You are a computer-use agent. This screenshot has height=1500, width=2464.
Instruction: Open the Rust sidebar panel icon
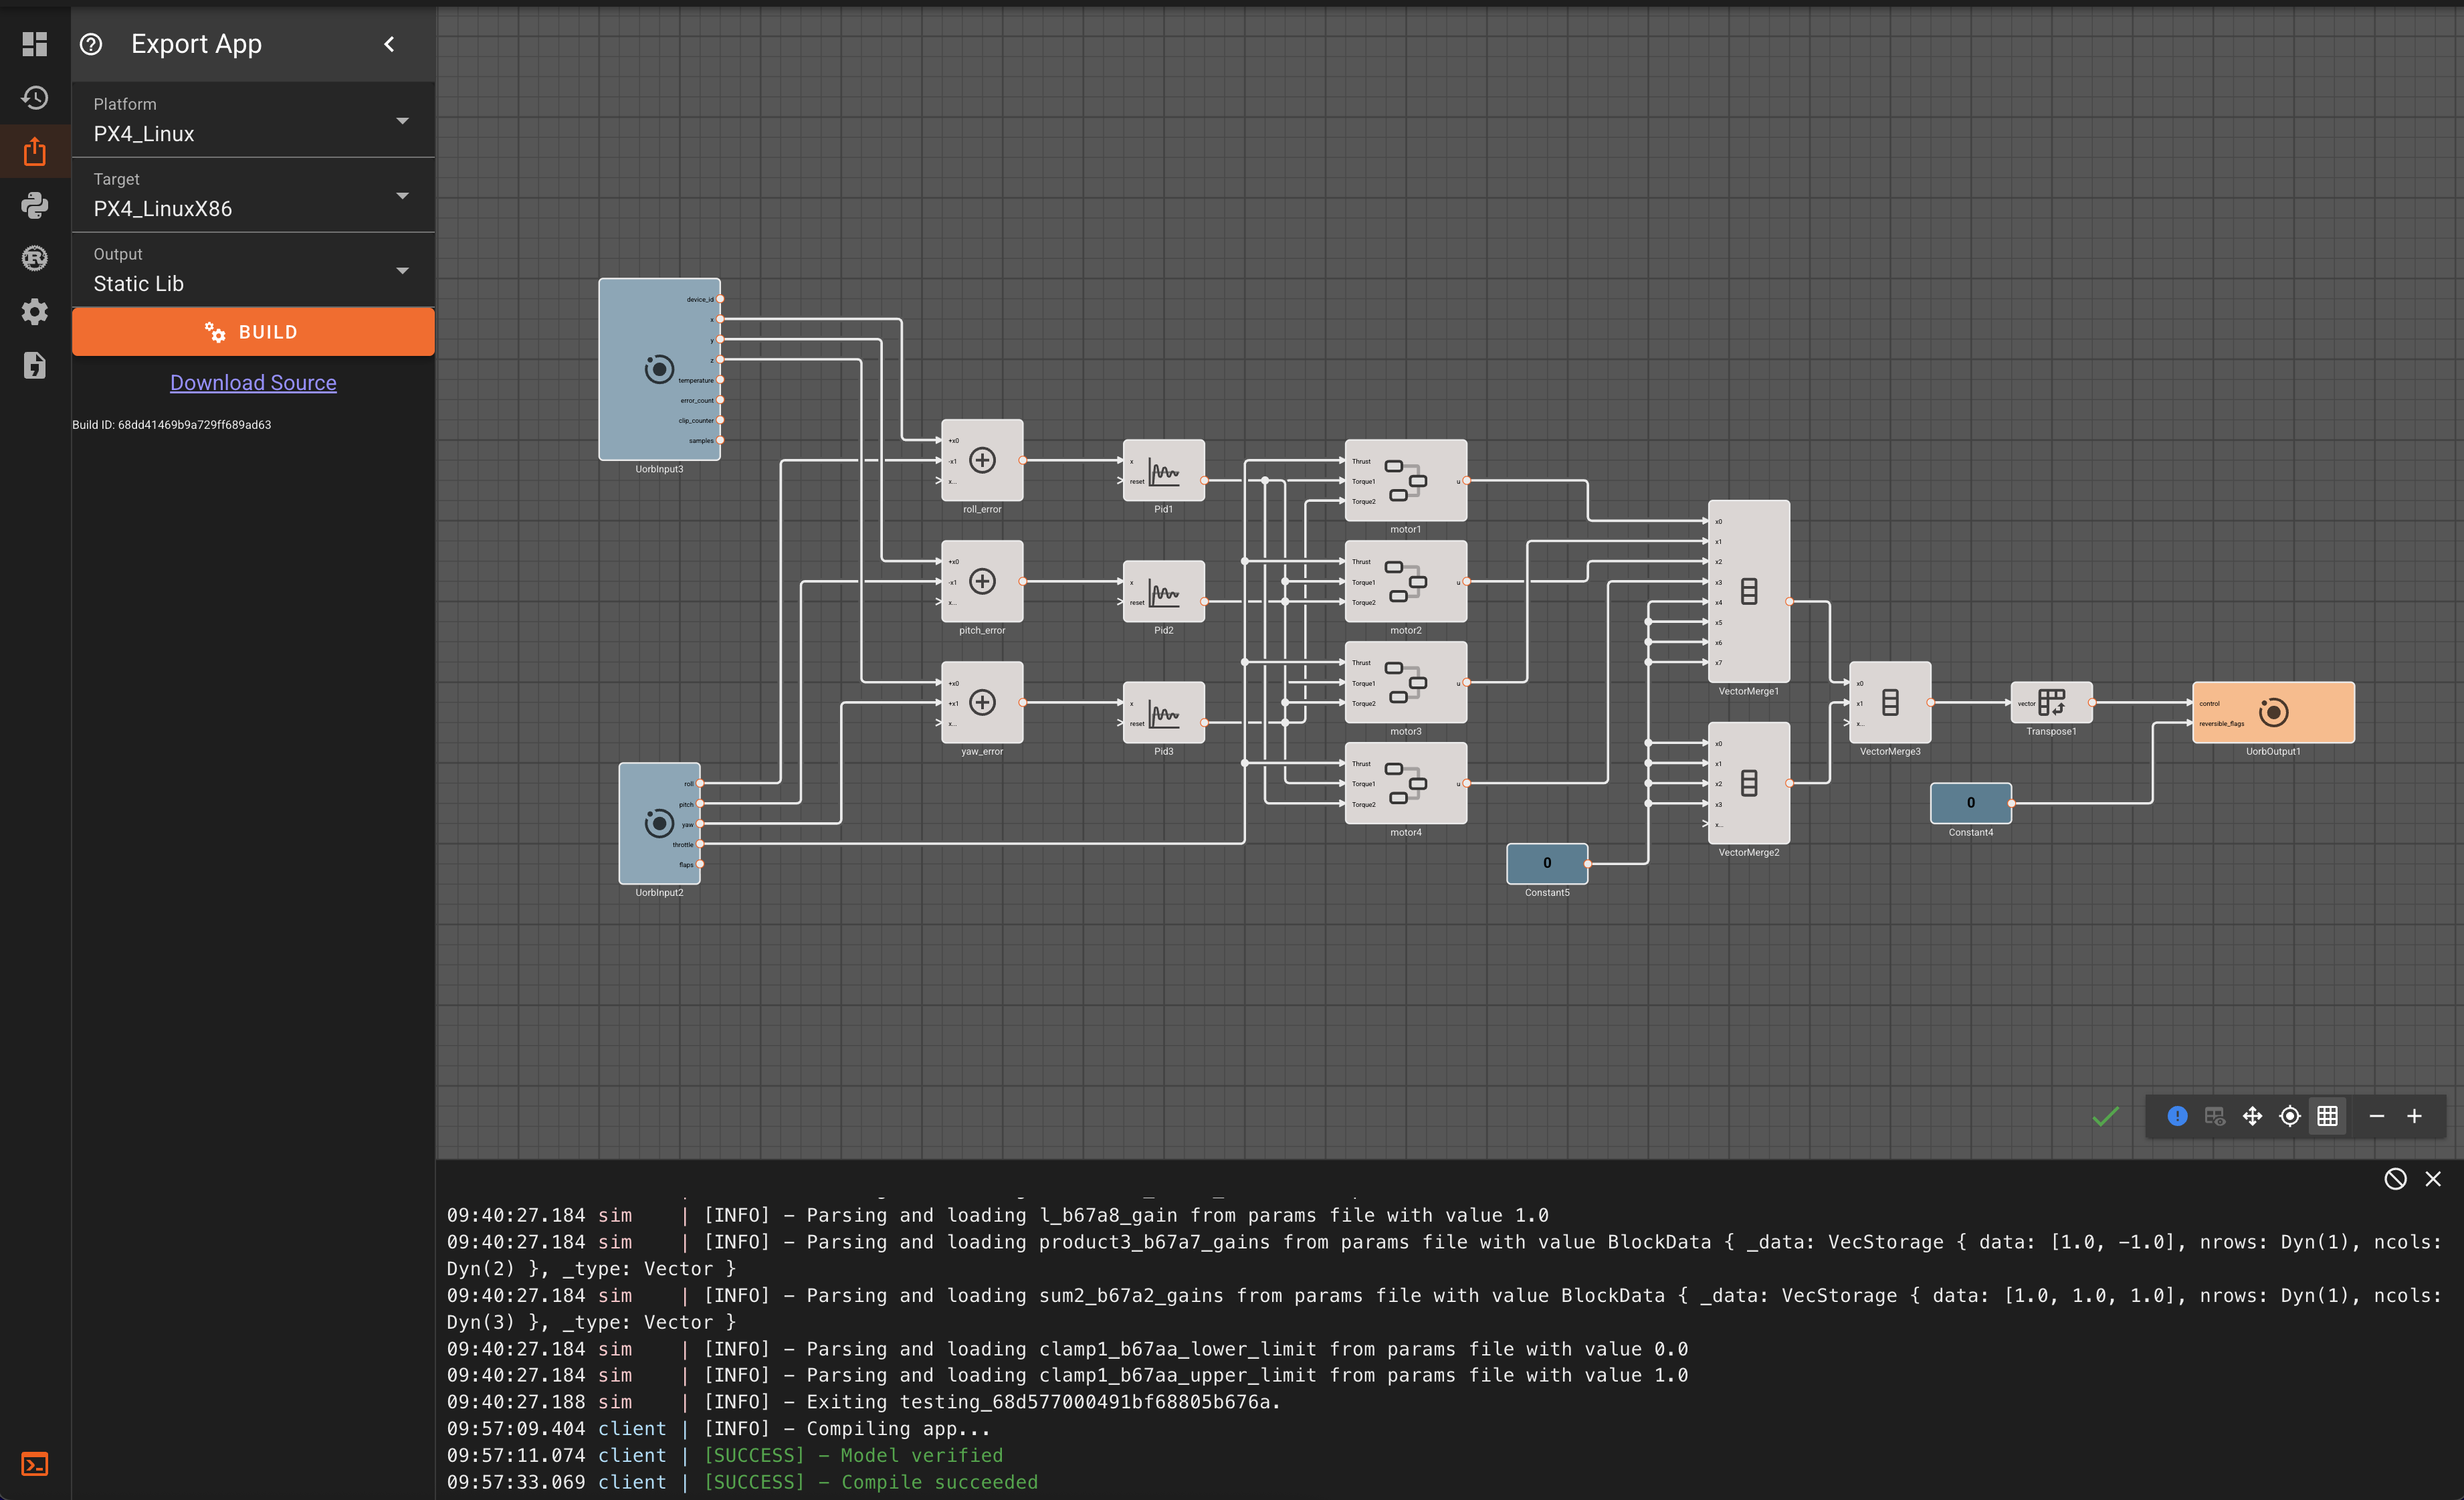35,259
